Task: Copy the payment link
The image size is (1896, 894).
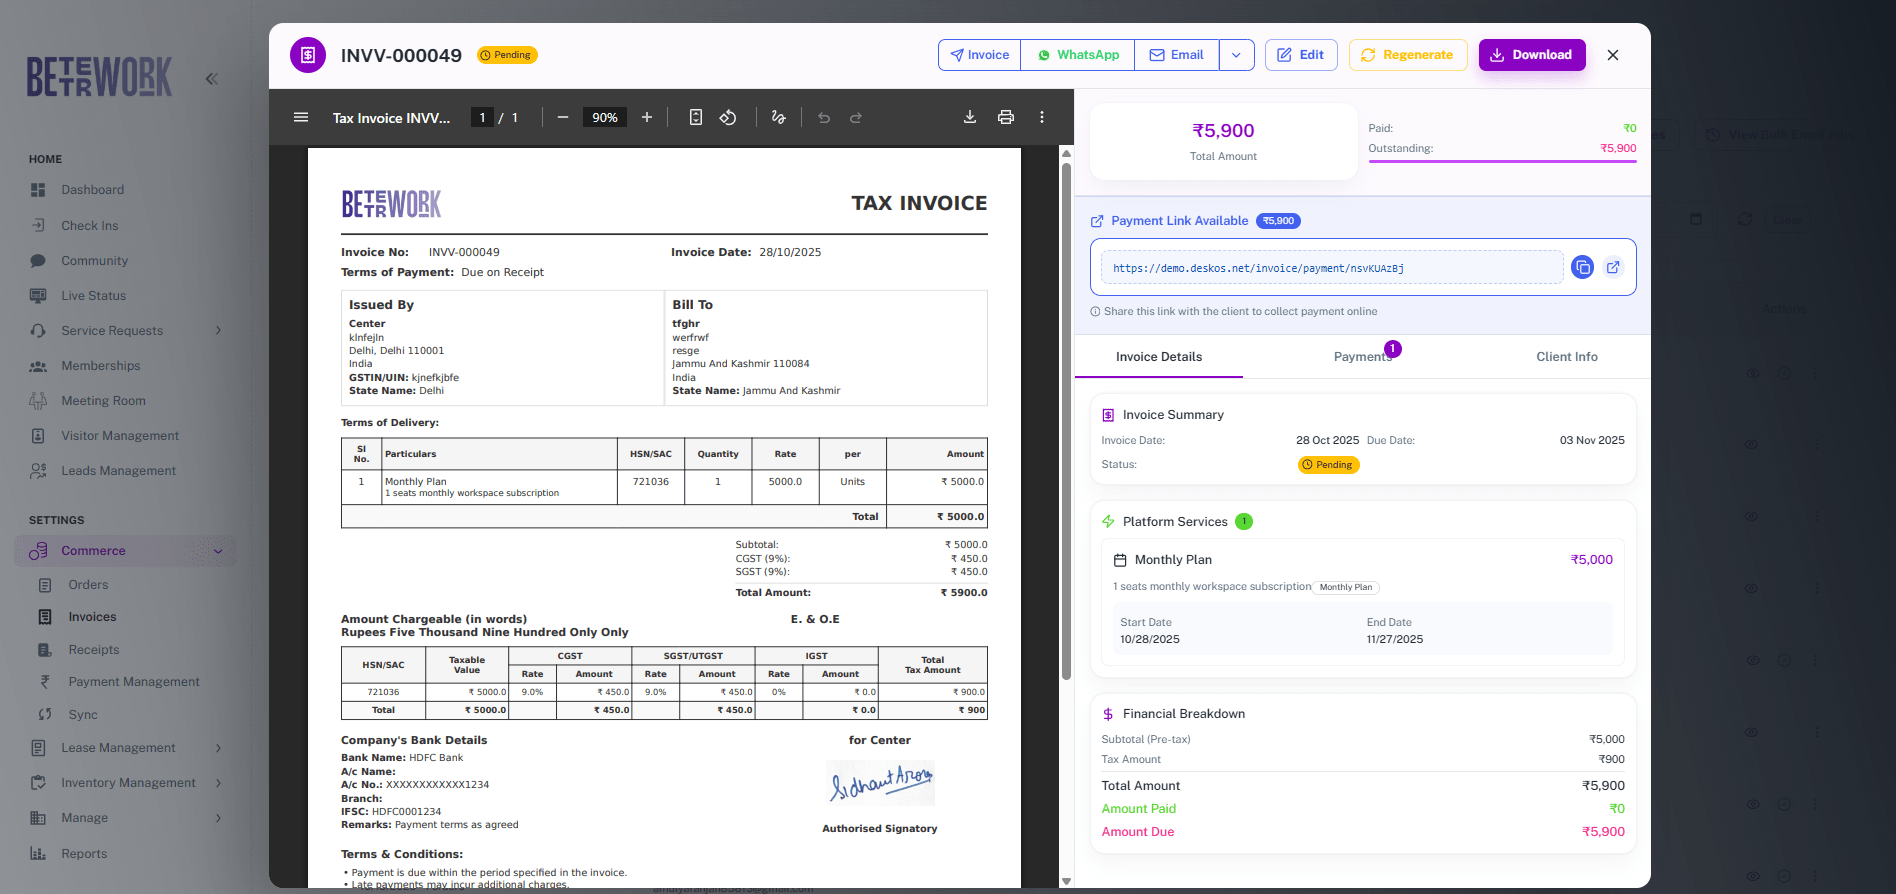Action: pos(1582,267)
